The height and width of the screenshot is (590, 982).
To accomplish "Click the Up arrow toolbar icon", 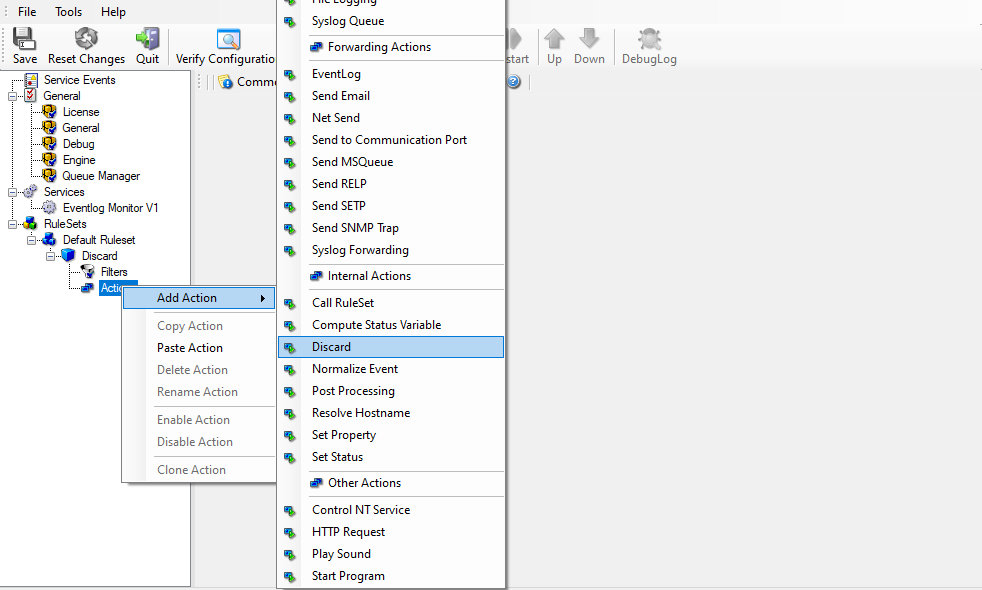I will pyautogui.click(x=554, y=39).
